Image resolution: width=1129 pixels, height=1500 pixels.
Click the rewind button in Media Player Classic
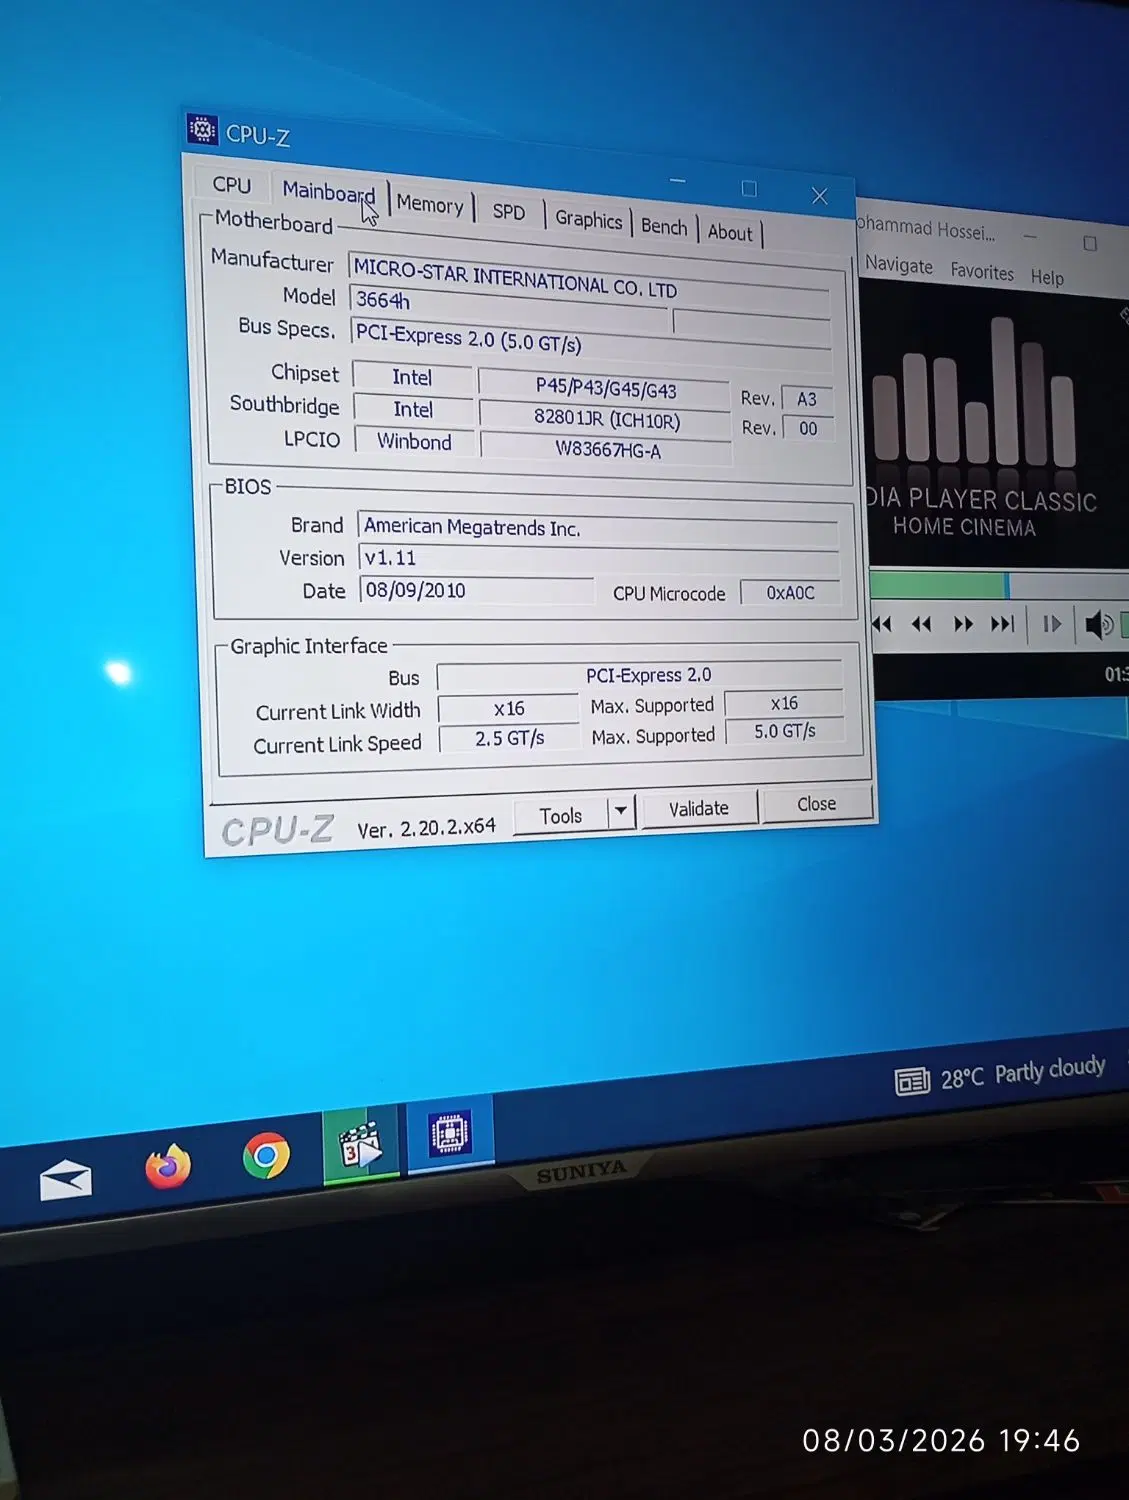pyautogui.click(x=921, y=624)
